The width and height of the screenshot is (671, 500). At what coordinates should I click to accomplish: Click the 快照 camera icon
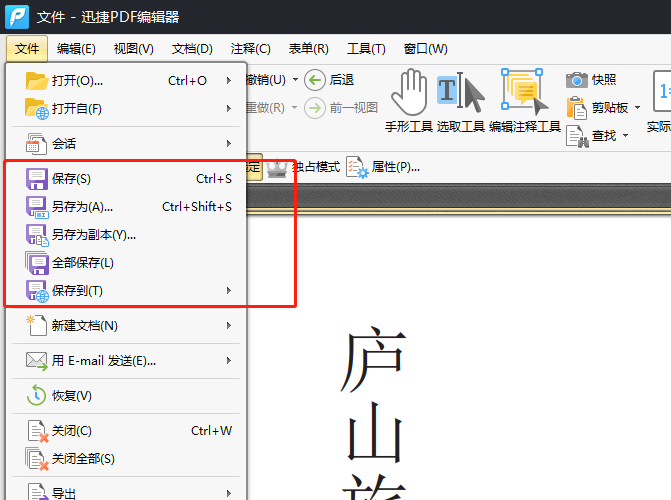pos(576,80)
